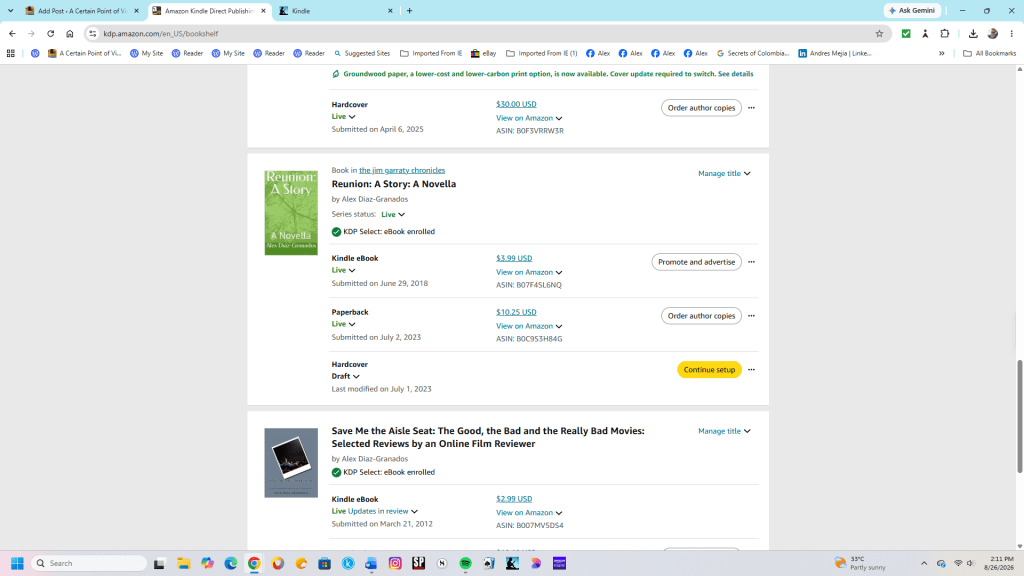Click the green checkmark extension icon

(x=906, y=33)
